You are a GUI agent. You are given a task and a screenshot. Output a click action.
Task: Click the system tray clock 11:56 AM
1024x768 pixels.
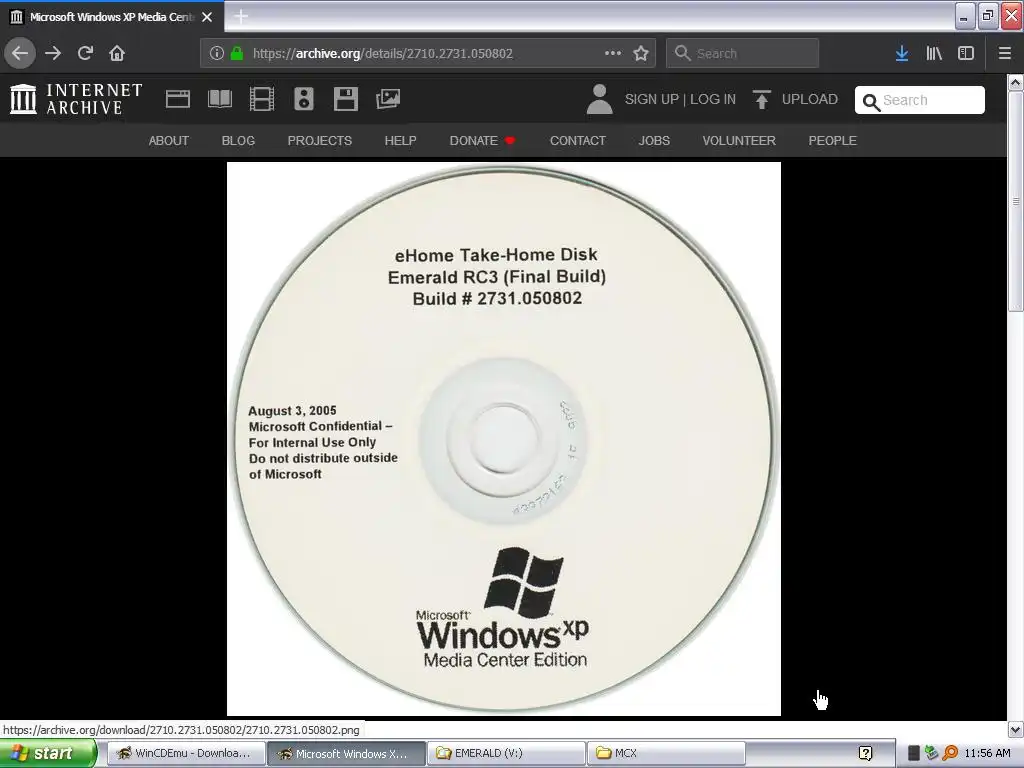coord(987,753)
